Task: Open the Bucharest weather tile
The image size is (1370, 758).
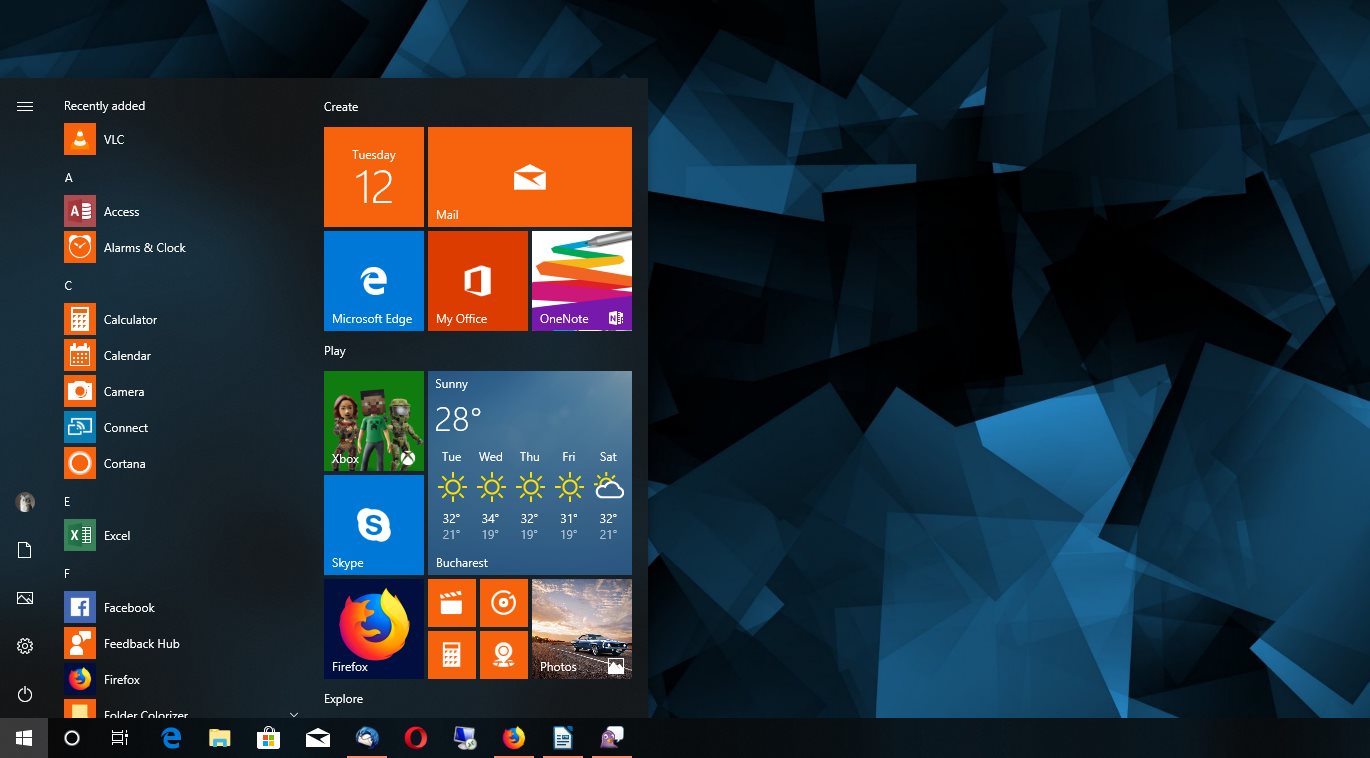Action: tap(530, 473)
